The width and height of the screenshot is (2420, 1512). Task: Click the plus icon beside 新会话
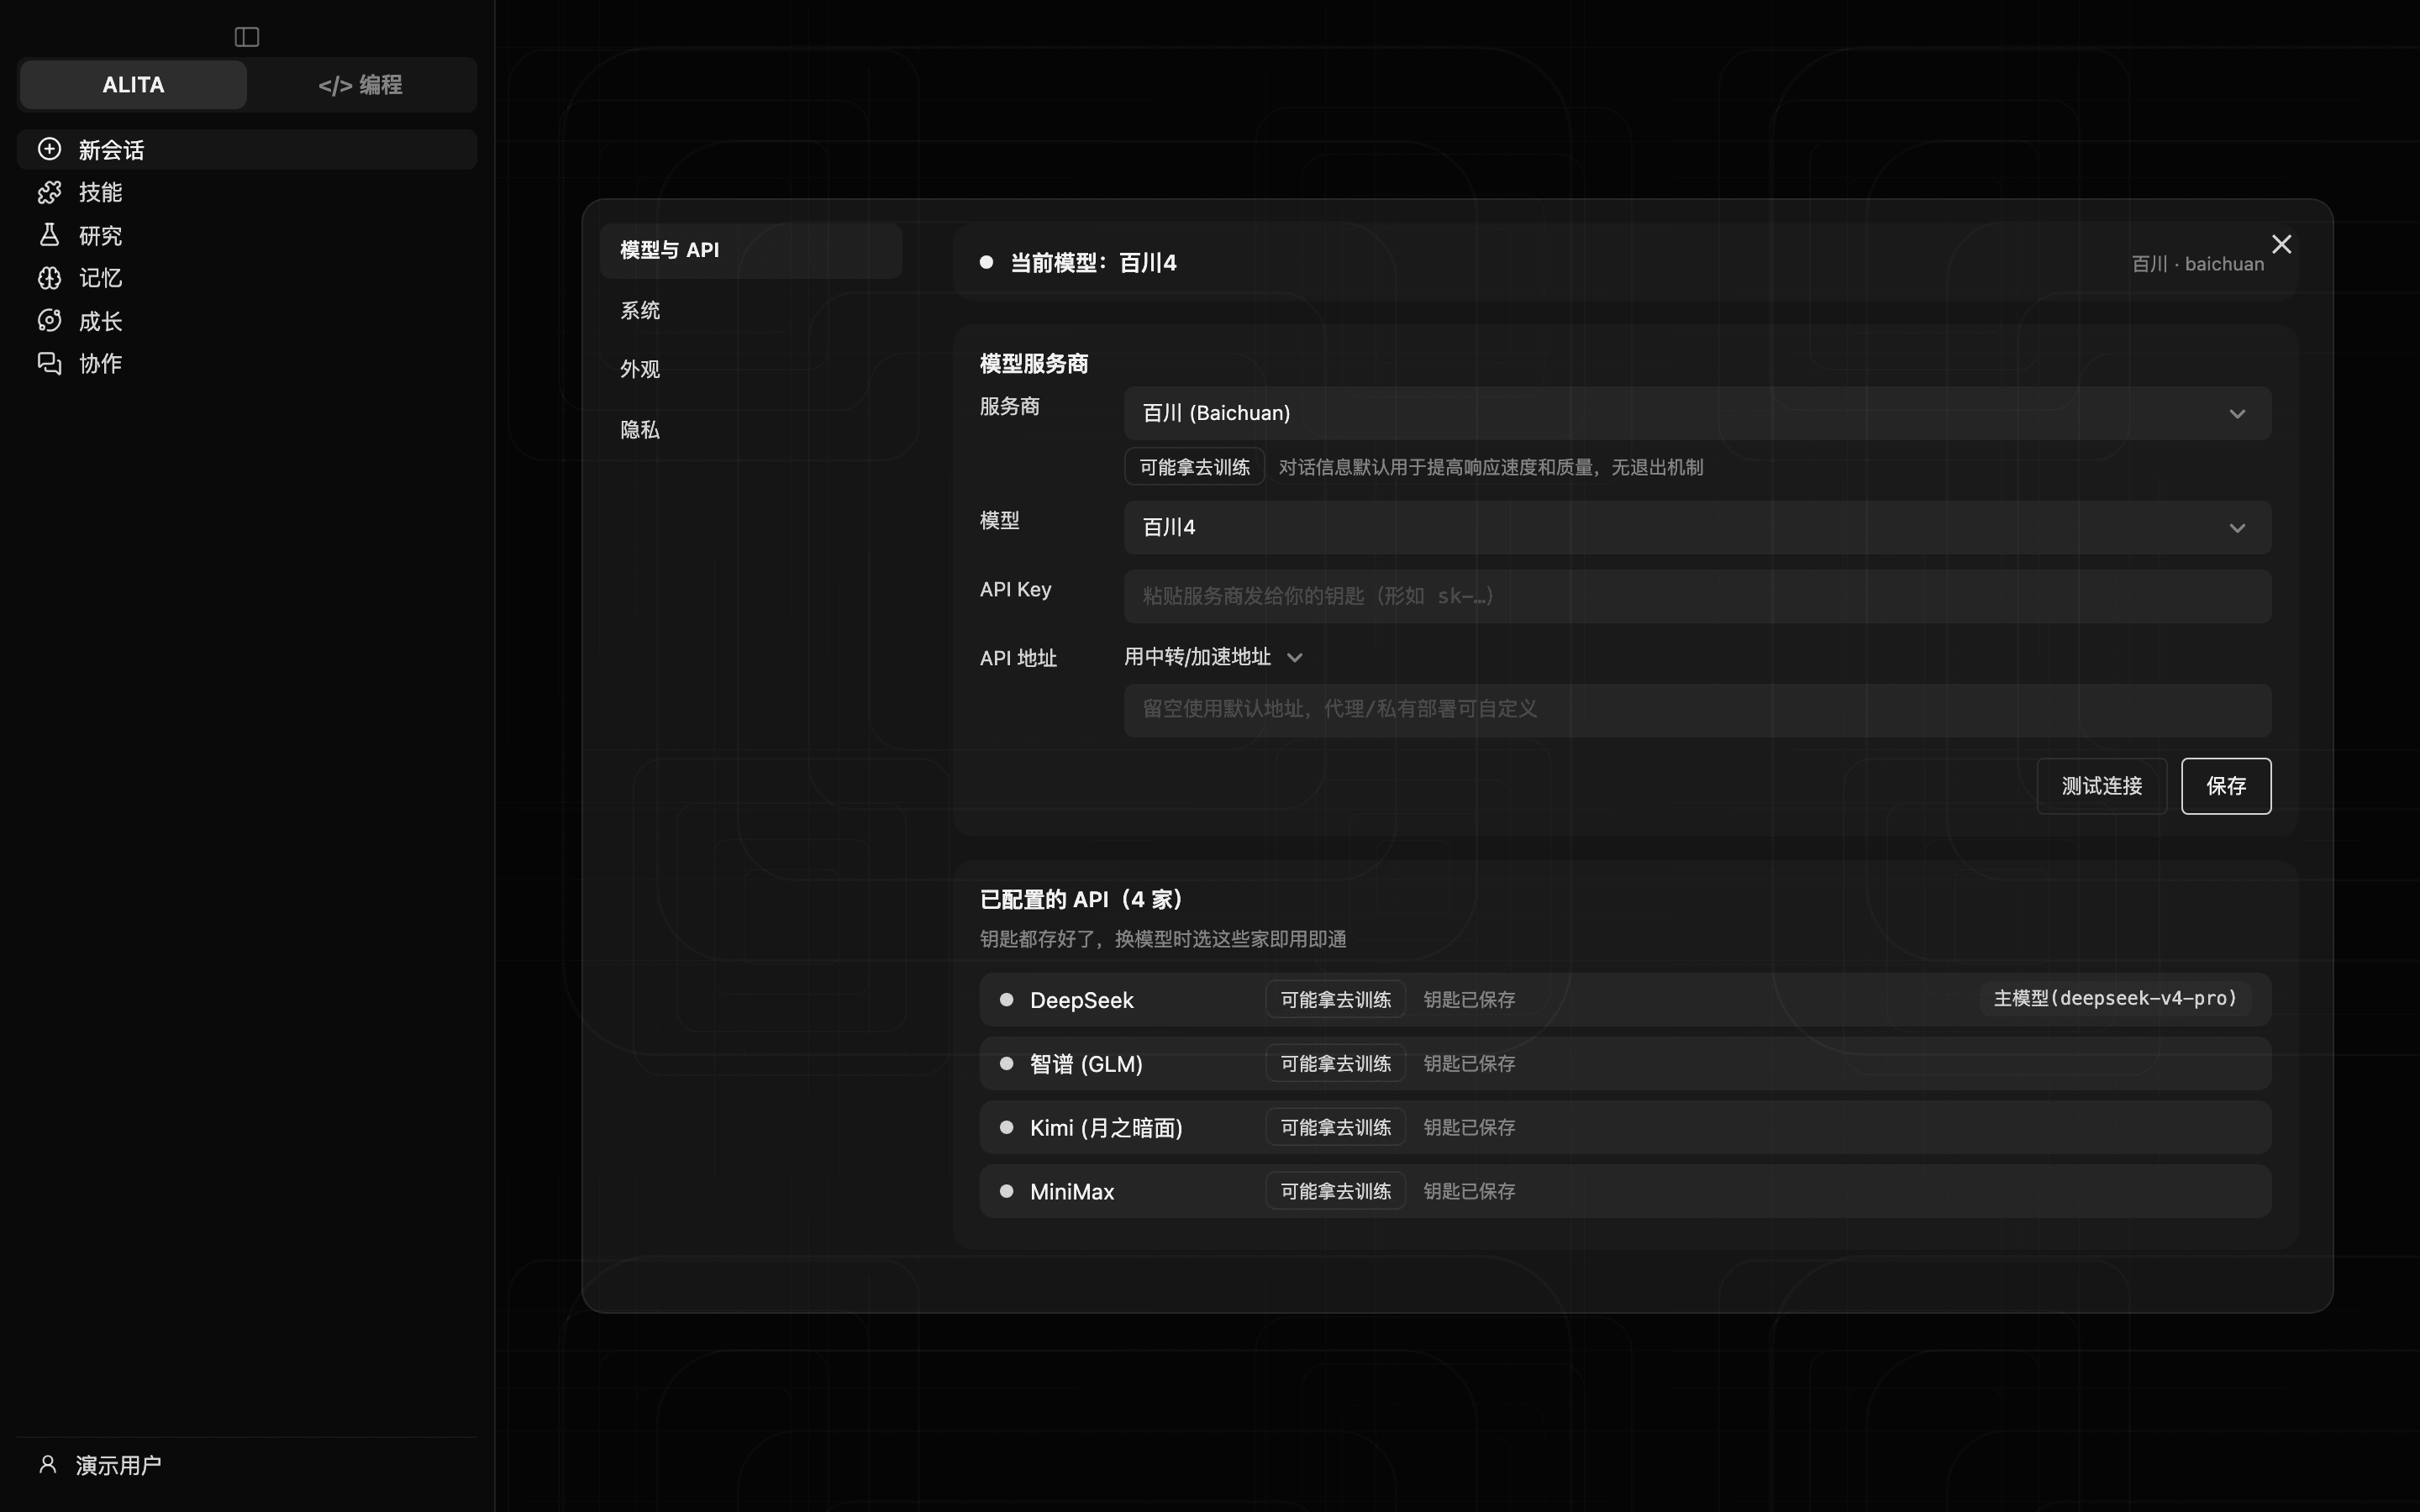pyautogui.click(x=49, y=149)
